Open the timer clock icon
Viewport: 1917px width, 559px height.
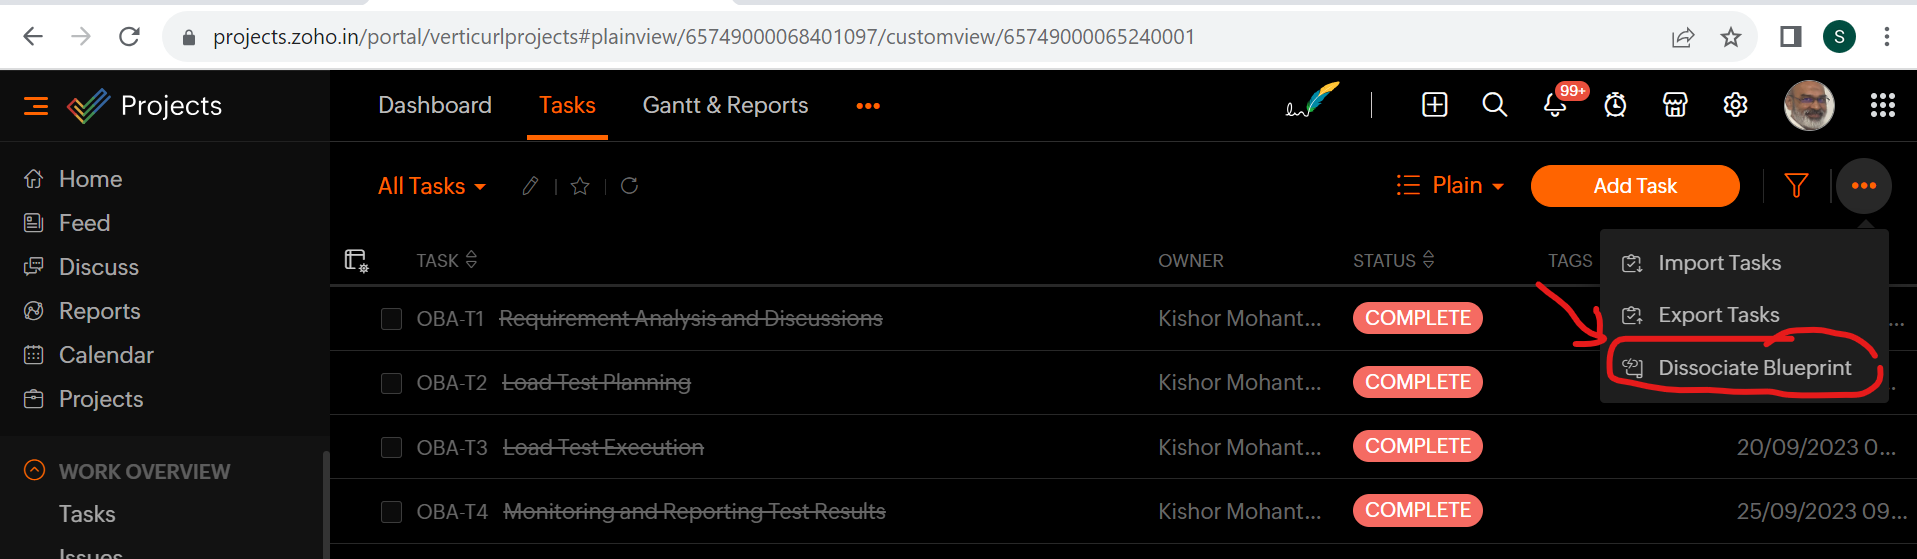[x=1615, y=105]
